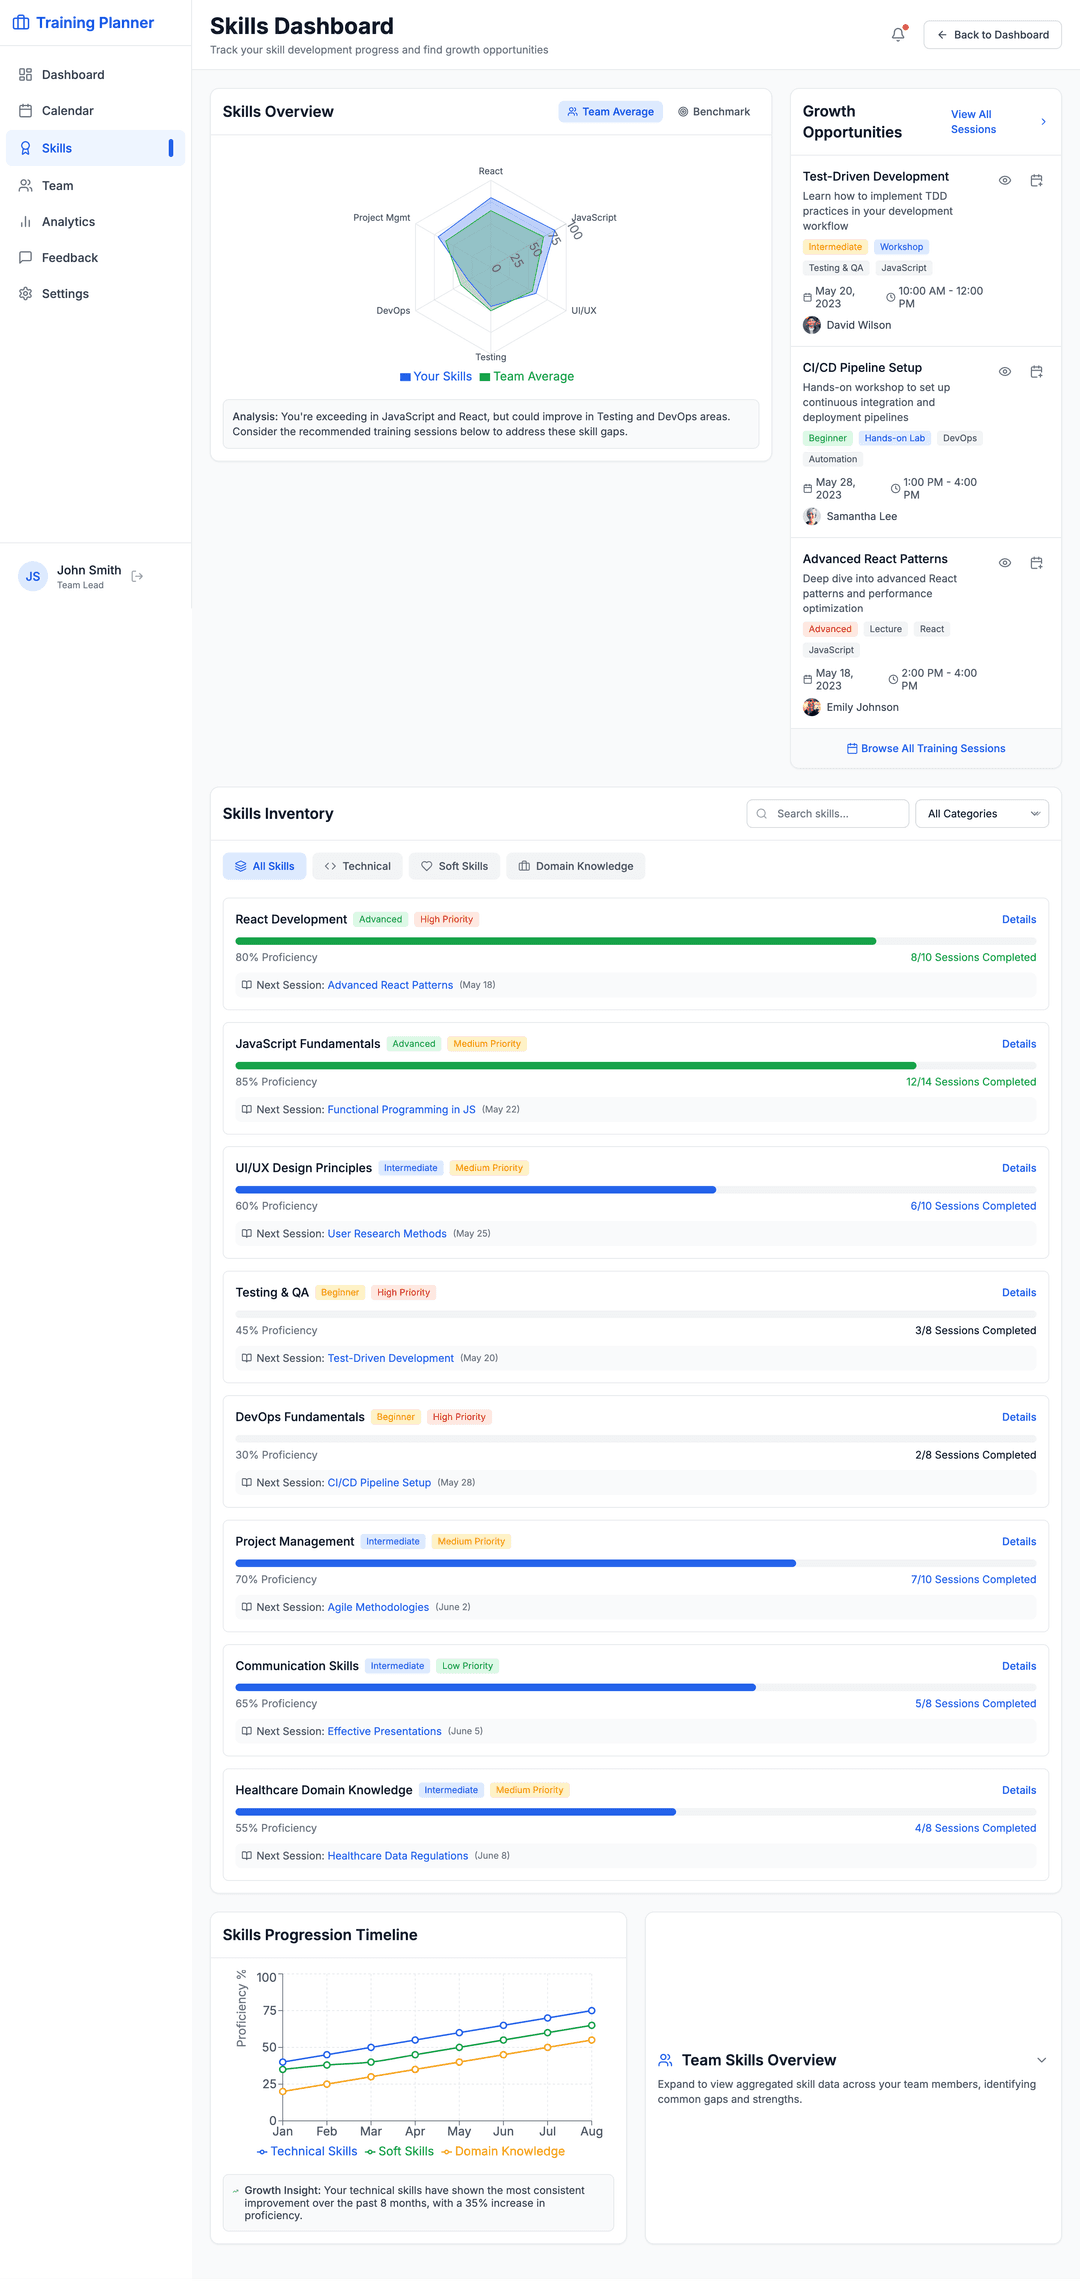The width and height of the screenshot is (1080, 2282).
Task: Click the Training Planner logo icon
Action: [x=21, y=23]
